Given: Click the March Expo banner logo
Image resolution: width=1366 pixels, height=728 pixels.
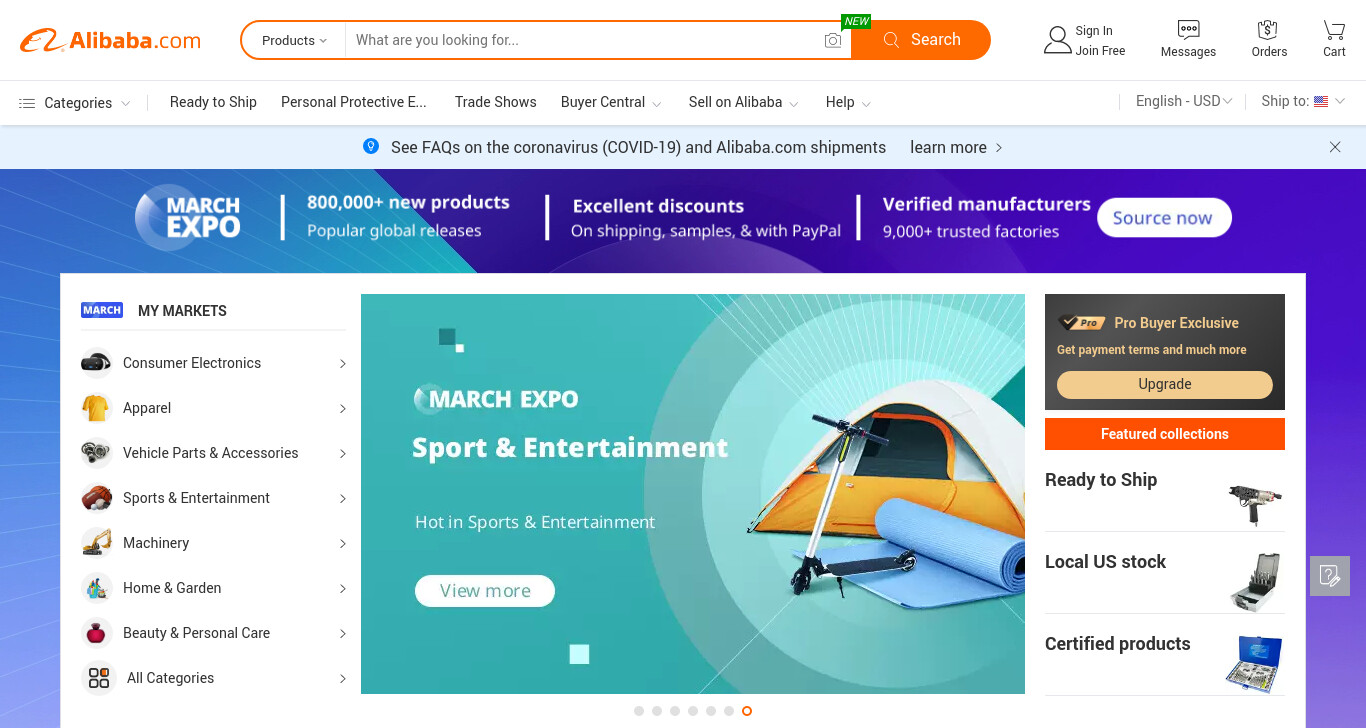Looking at the screenshot, I should pos(188,217).
